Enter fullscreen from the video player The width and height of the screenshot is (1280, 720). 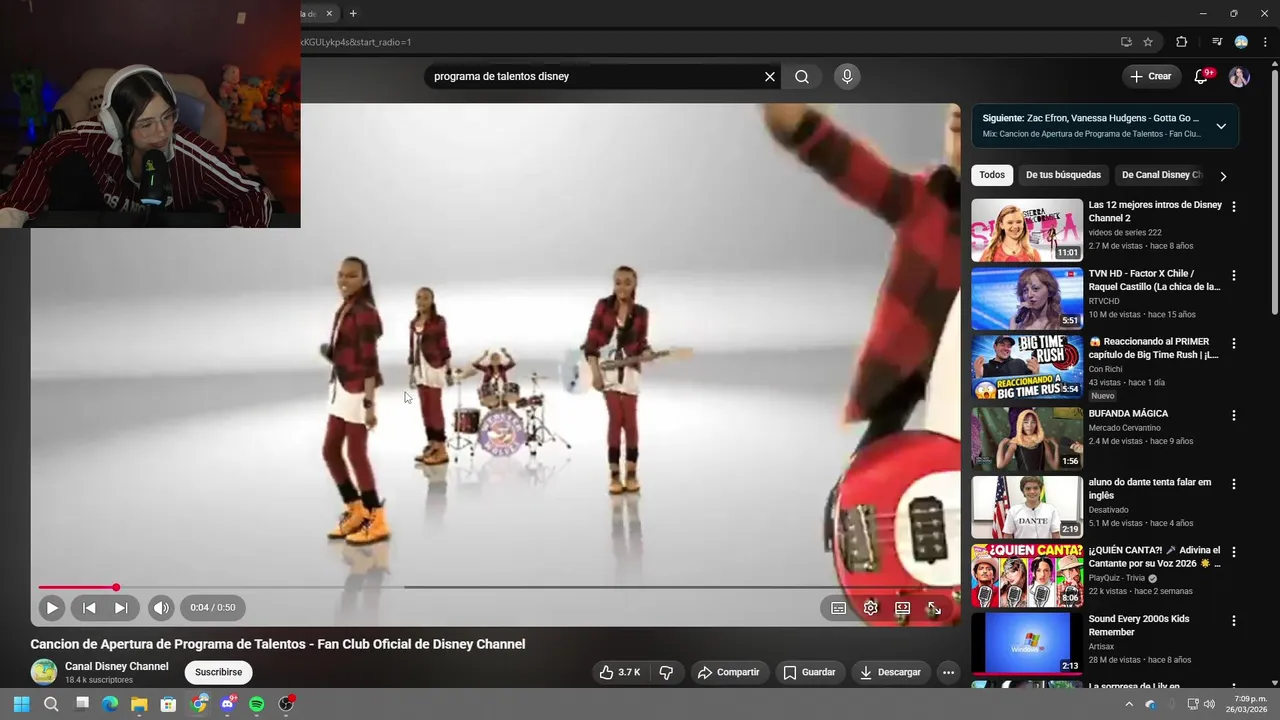[934, 608]
